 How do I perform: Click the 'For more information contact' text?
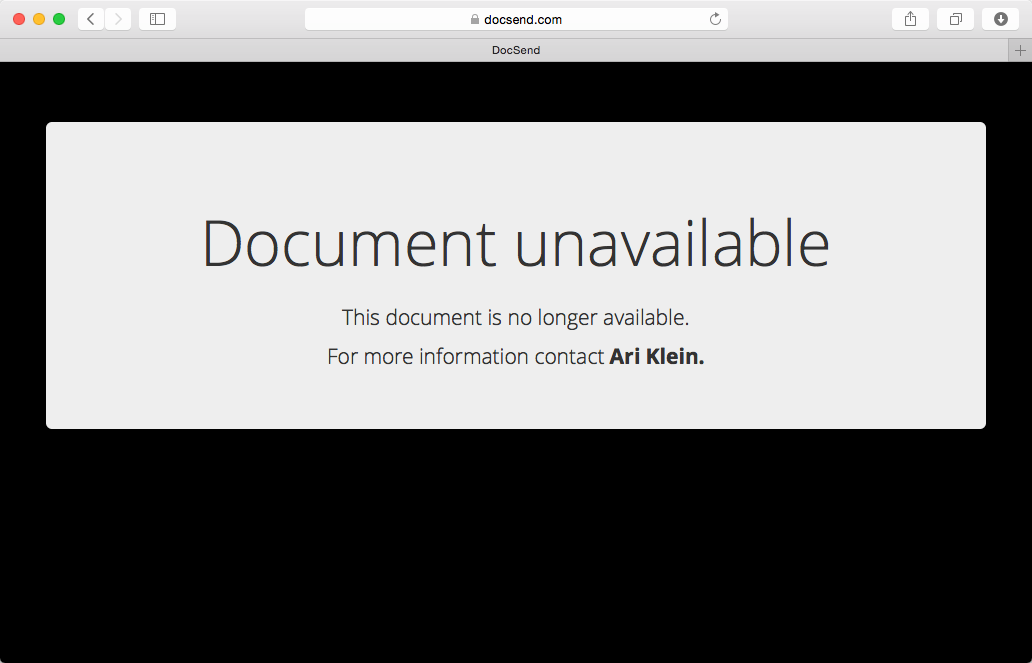465,356
